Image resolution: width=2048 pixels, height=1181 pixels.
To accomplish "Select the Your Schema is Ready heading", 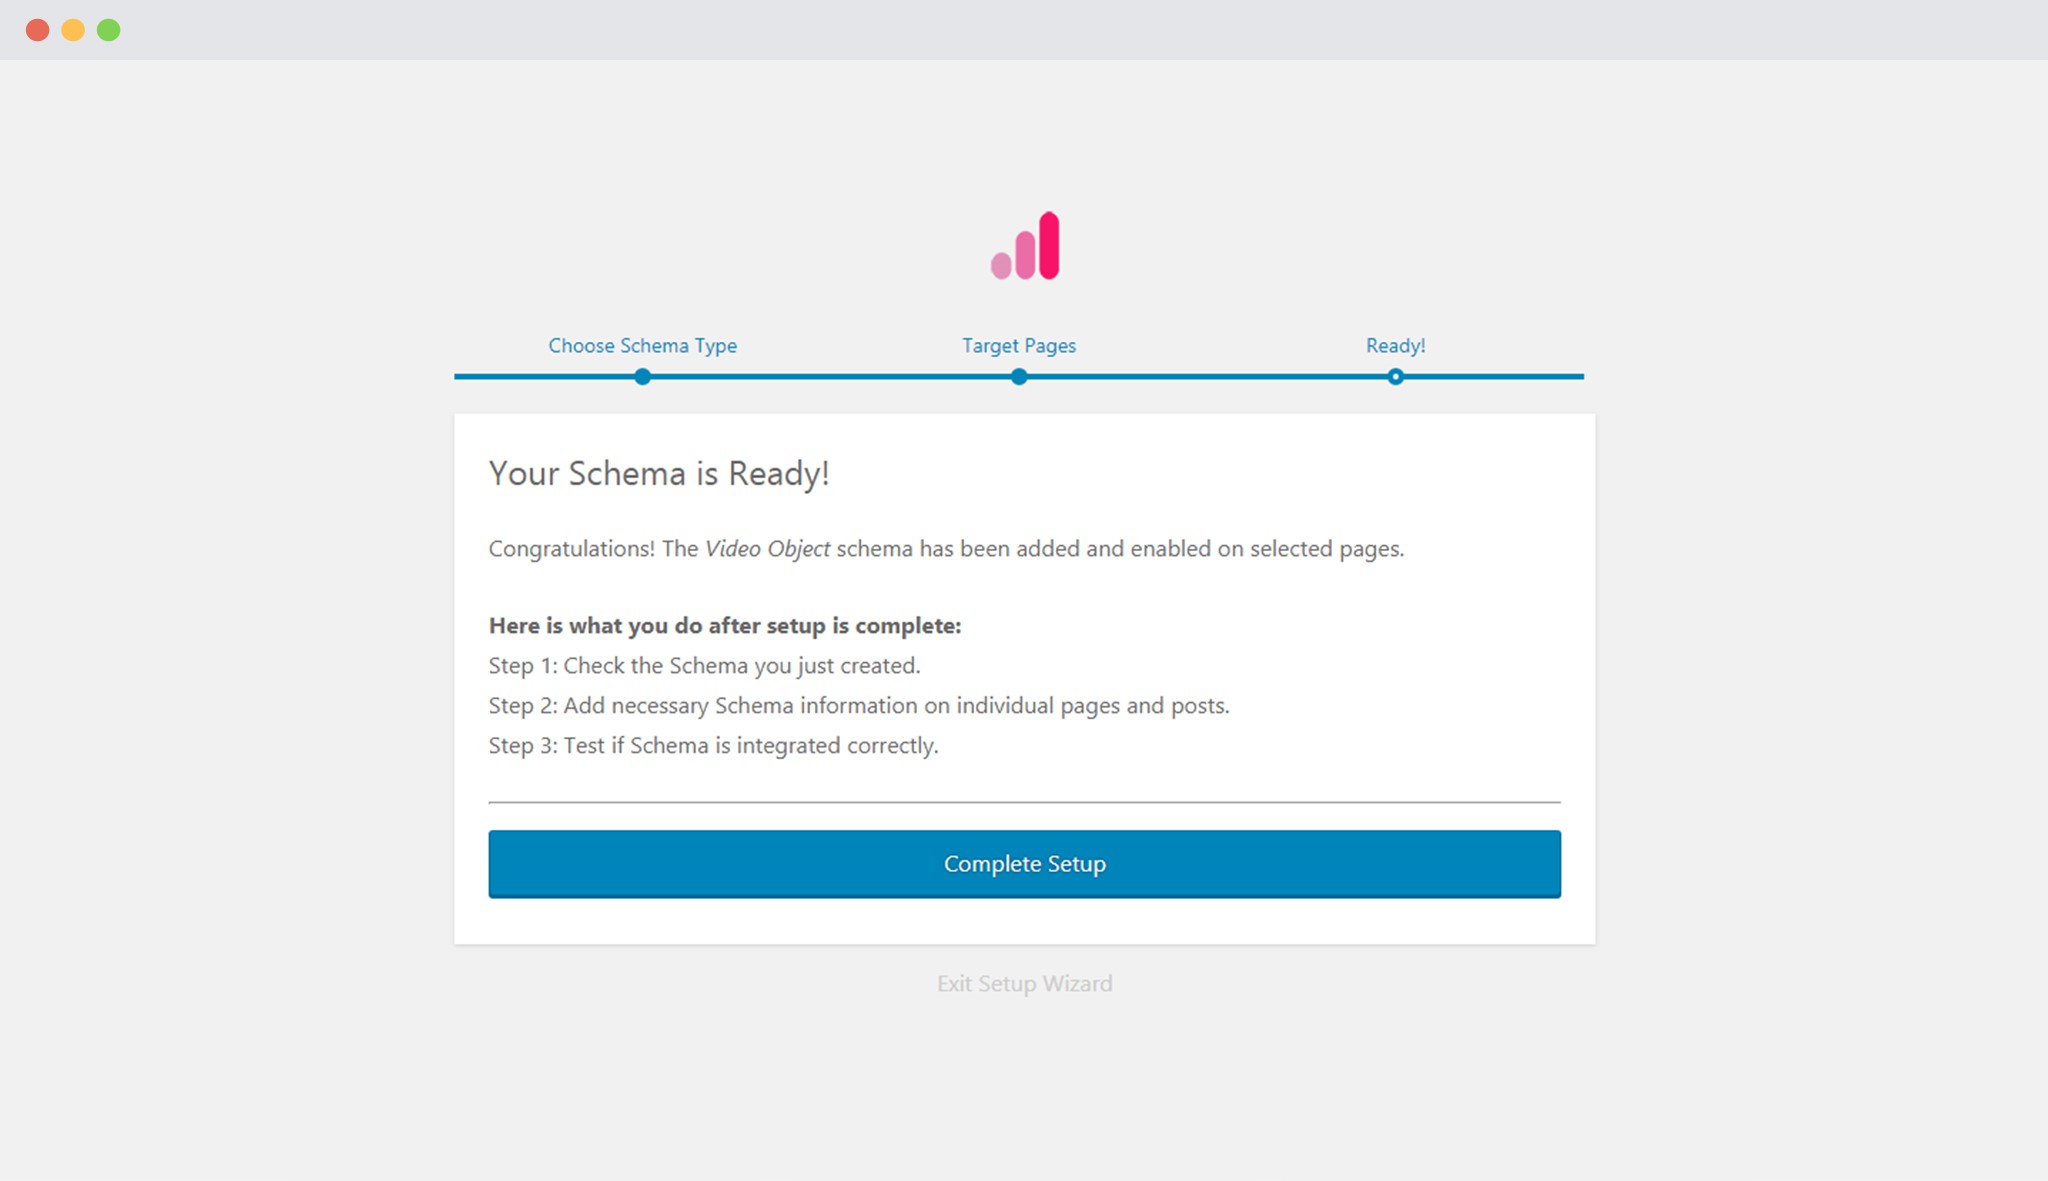I will [659, 473].
